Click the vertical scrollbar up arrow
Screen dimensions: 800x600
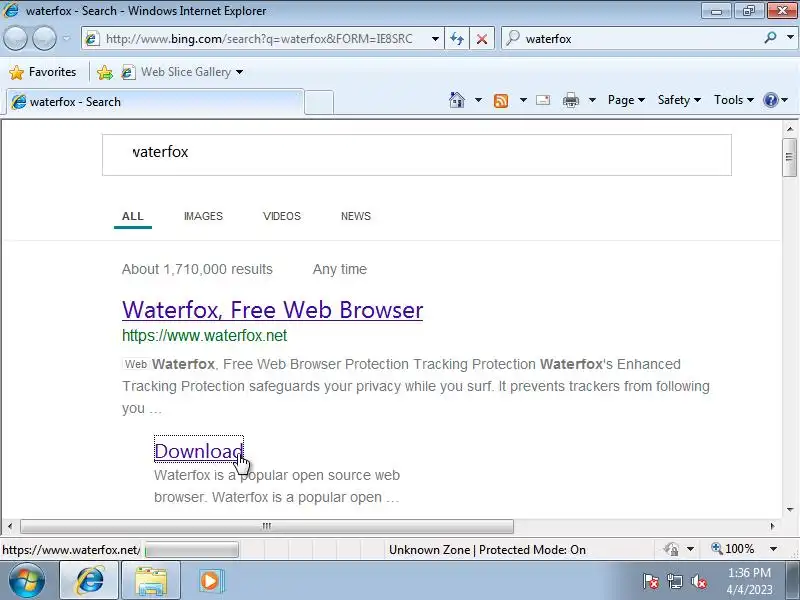click(790, 129)
